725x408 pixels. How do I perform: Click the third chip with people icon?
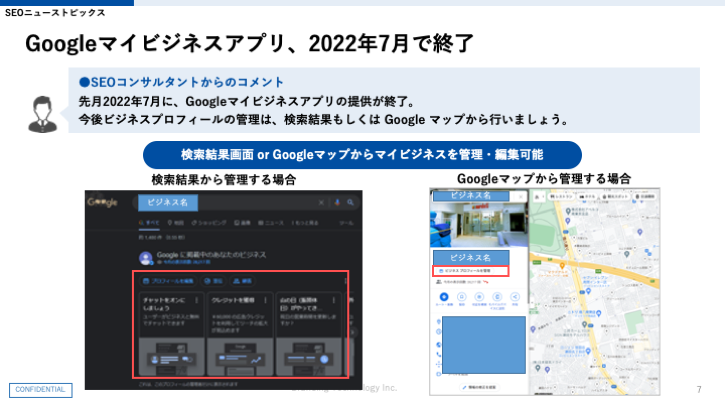point(243,281)
